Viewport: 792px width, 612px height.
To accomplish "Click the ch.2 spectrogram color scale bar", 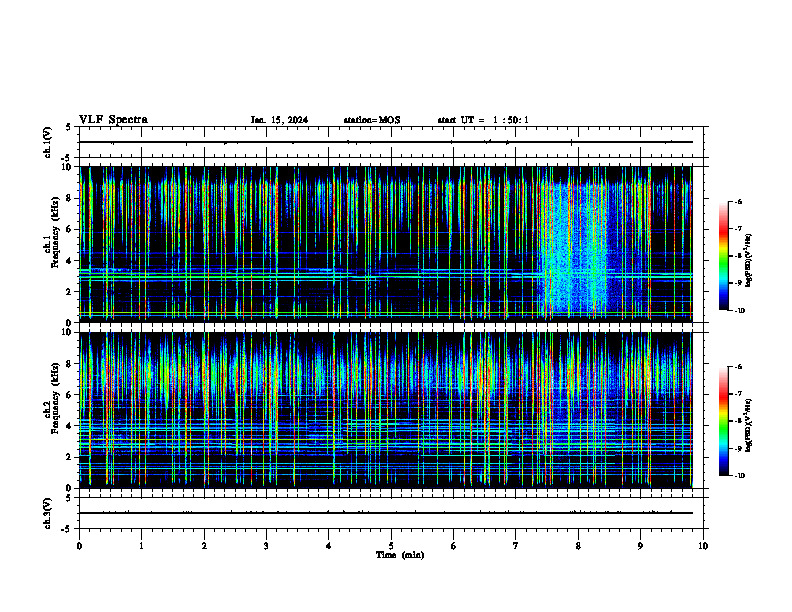I will pyautogui.click(x=723, y=421).
